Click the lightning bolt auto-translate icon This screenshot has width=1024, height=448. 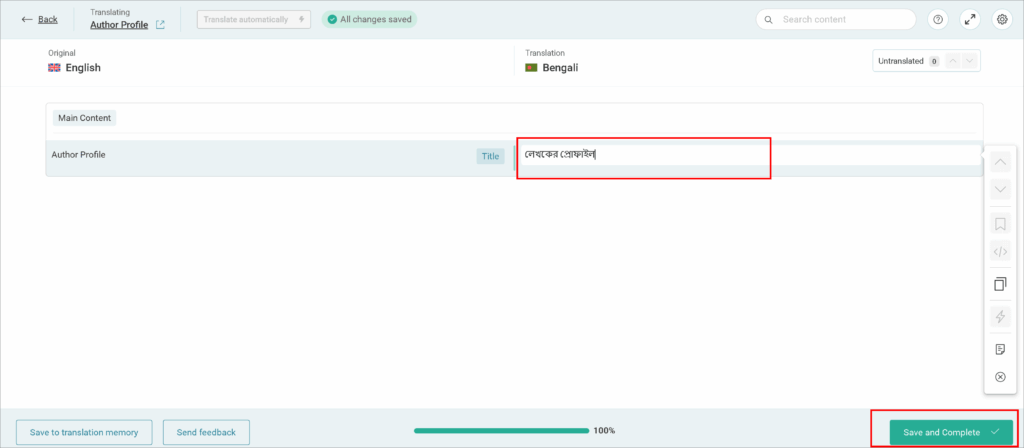click(1000, 317)
